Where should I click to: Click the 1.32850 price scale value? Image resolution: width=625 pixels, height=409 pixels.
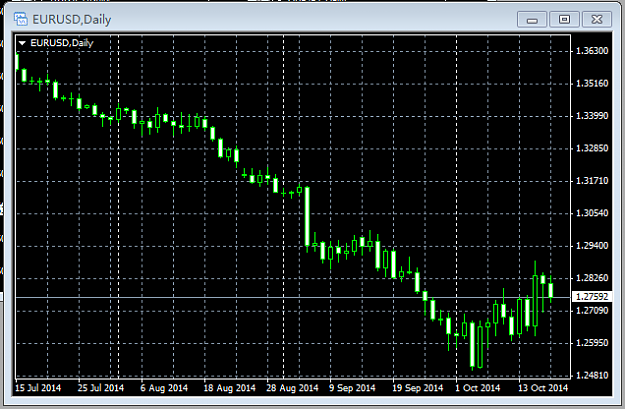click(592, 148)
